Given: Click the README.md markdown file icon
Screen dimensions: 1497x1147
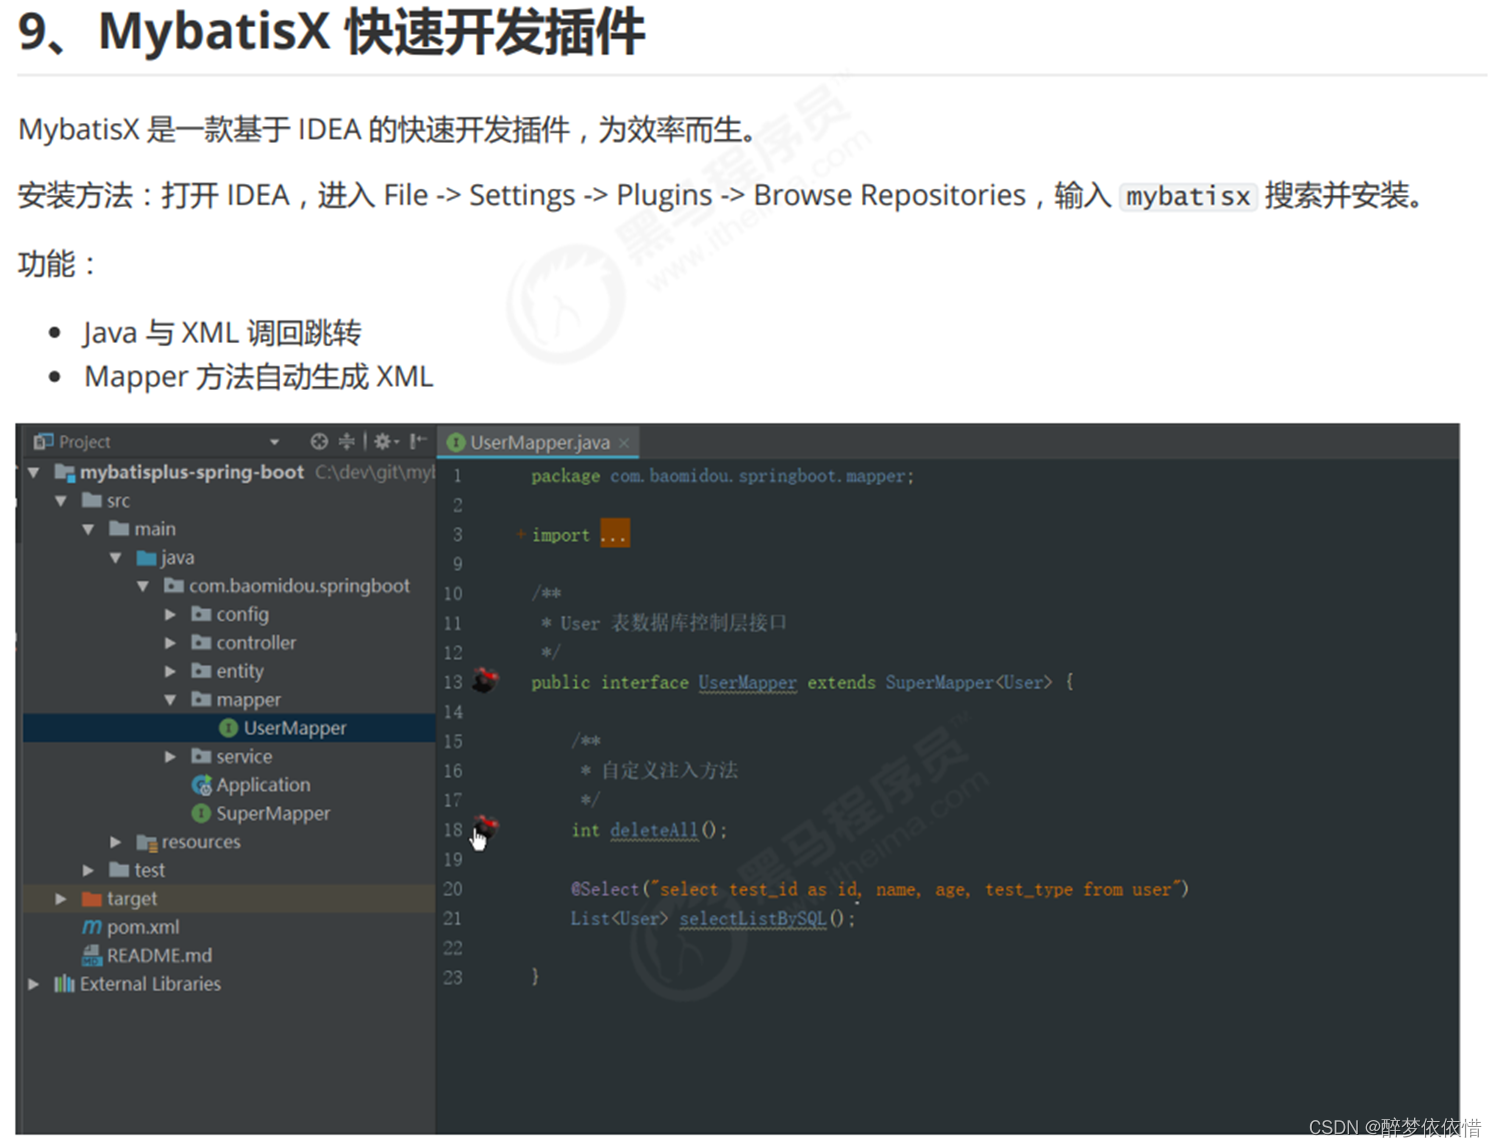Looking at the screenshot, I should pyautogui.click(x=92, y=956).
